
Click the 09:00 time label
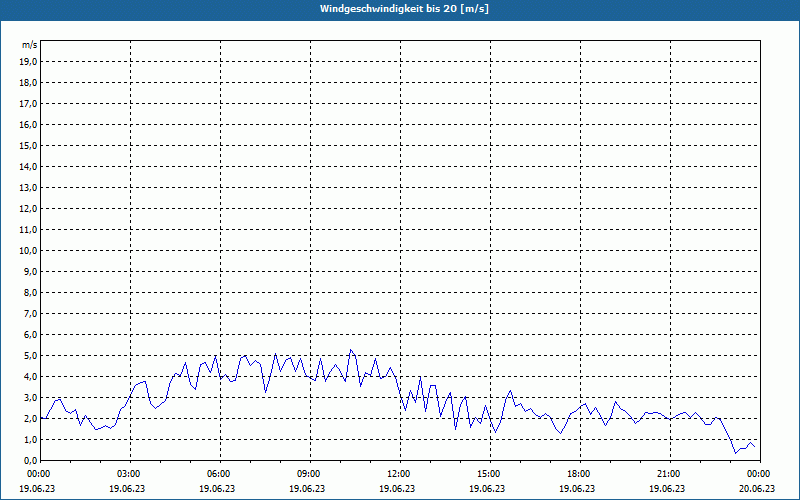(x=310, y=474)
